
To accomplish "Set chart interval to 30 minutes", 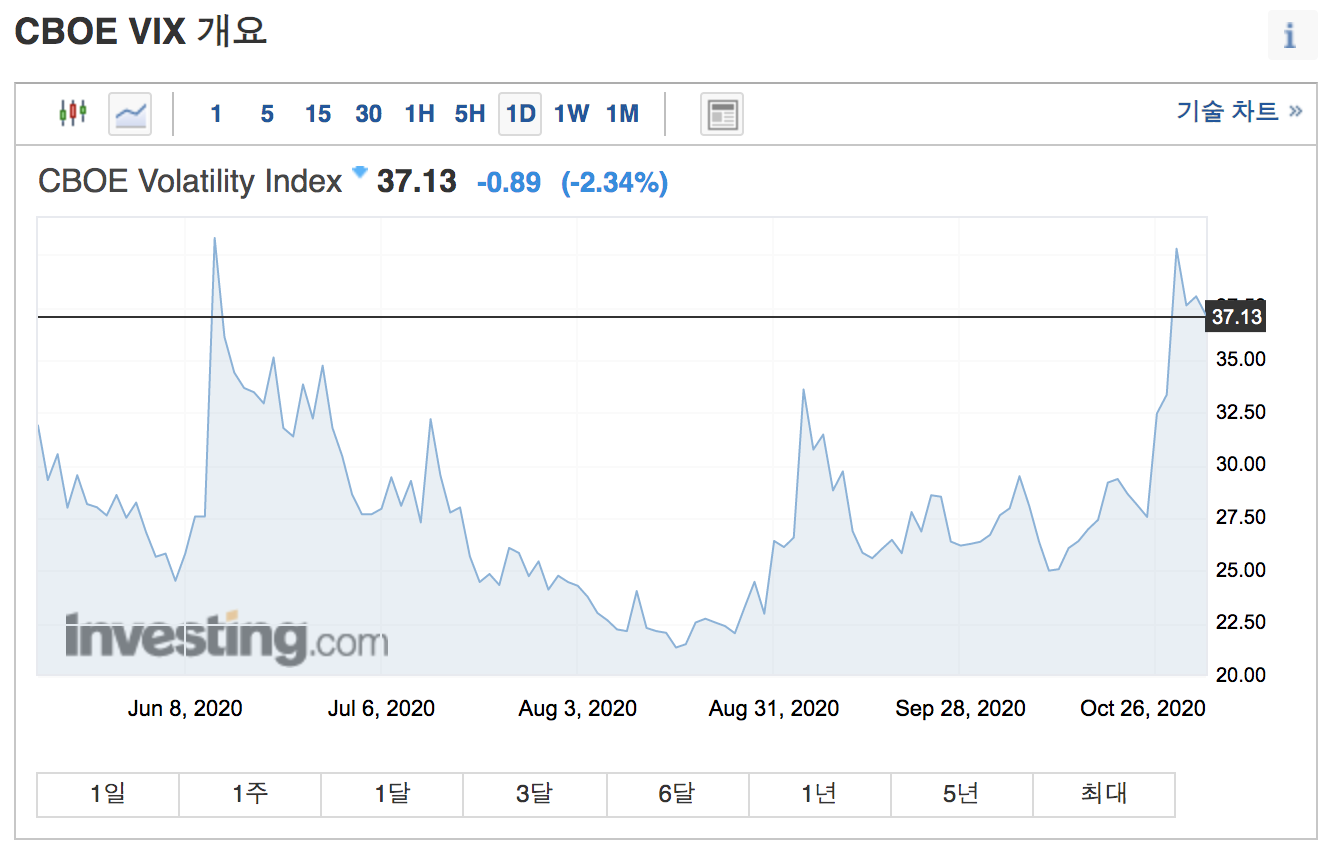I will pyautogui.click(x=369, y=114).
